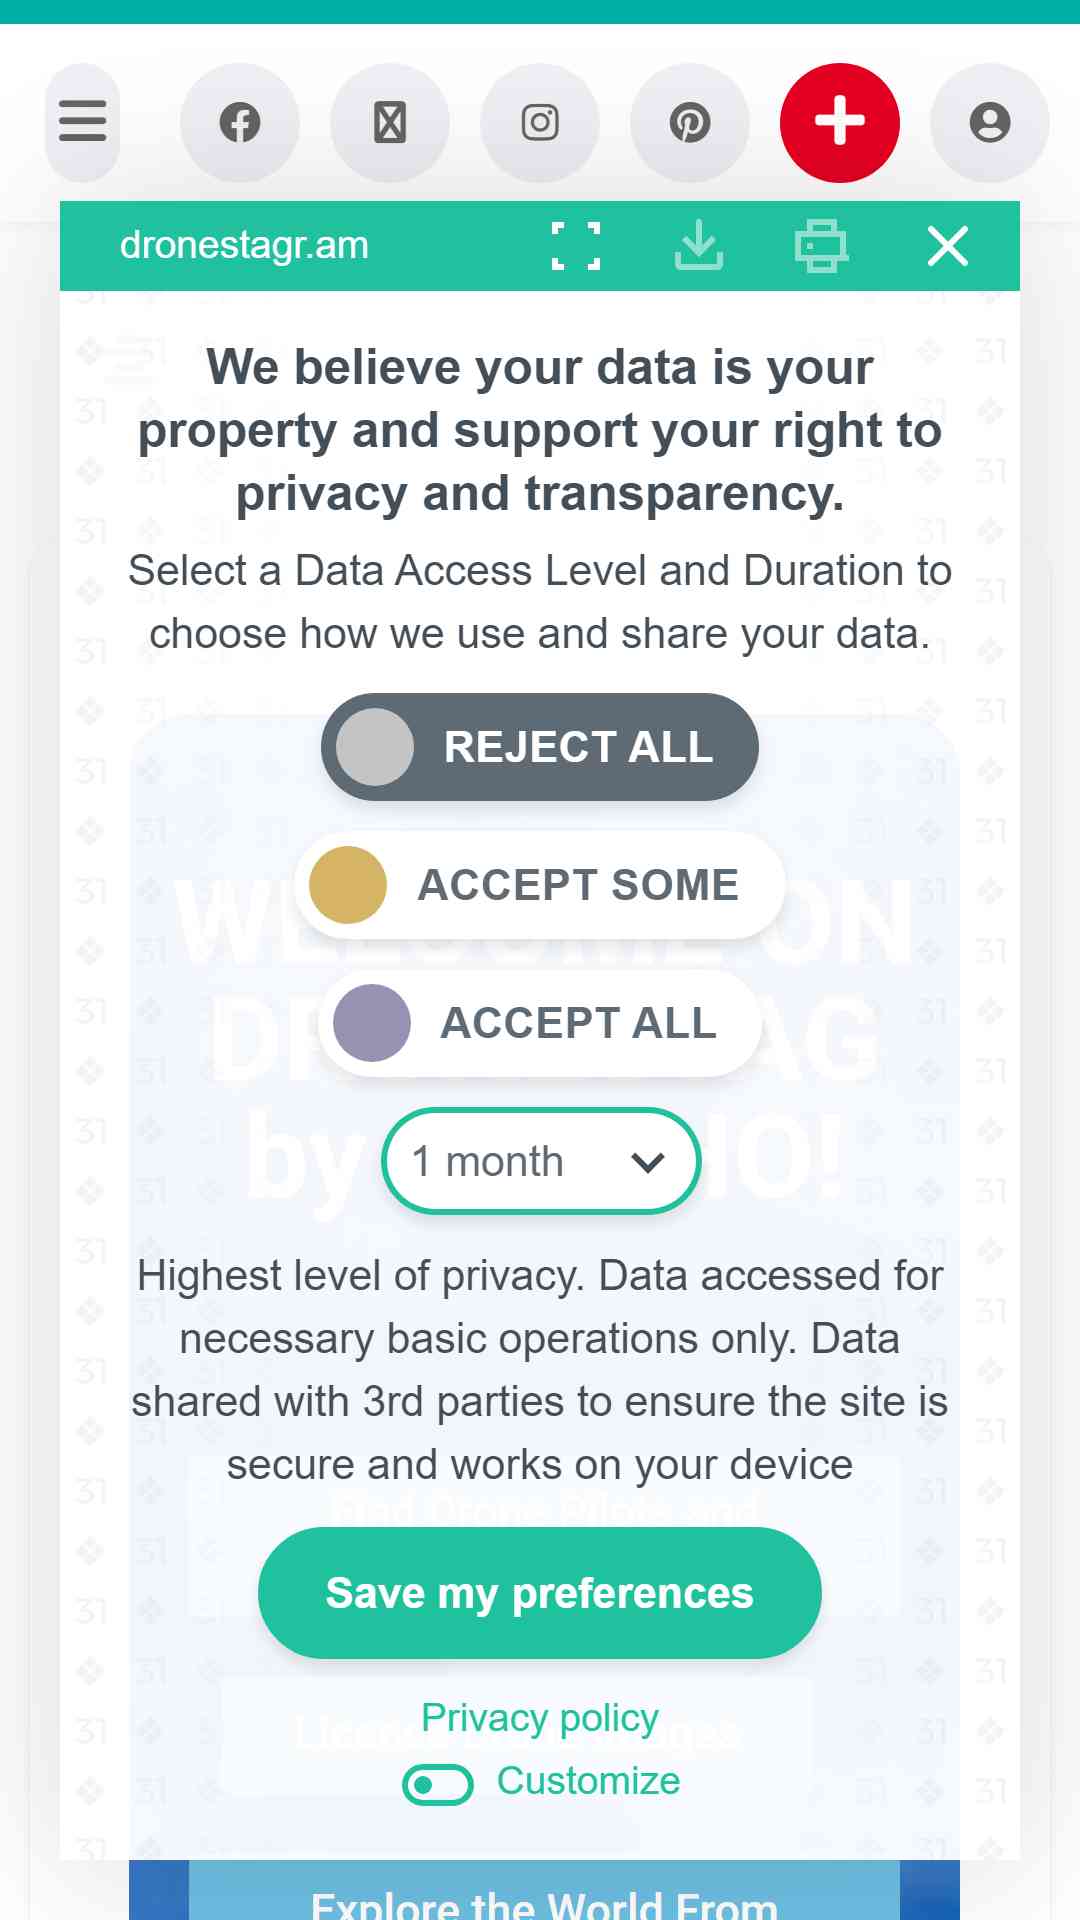Expand consent dialog to fullscreen
The width and height of the screenshot is (1080, 1920).
tap(576, 246)
